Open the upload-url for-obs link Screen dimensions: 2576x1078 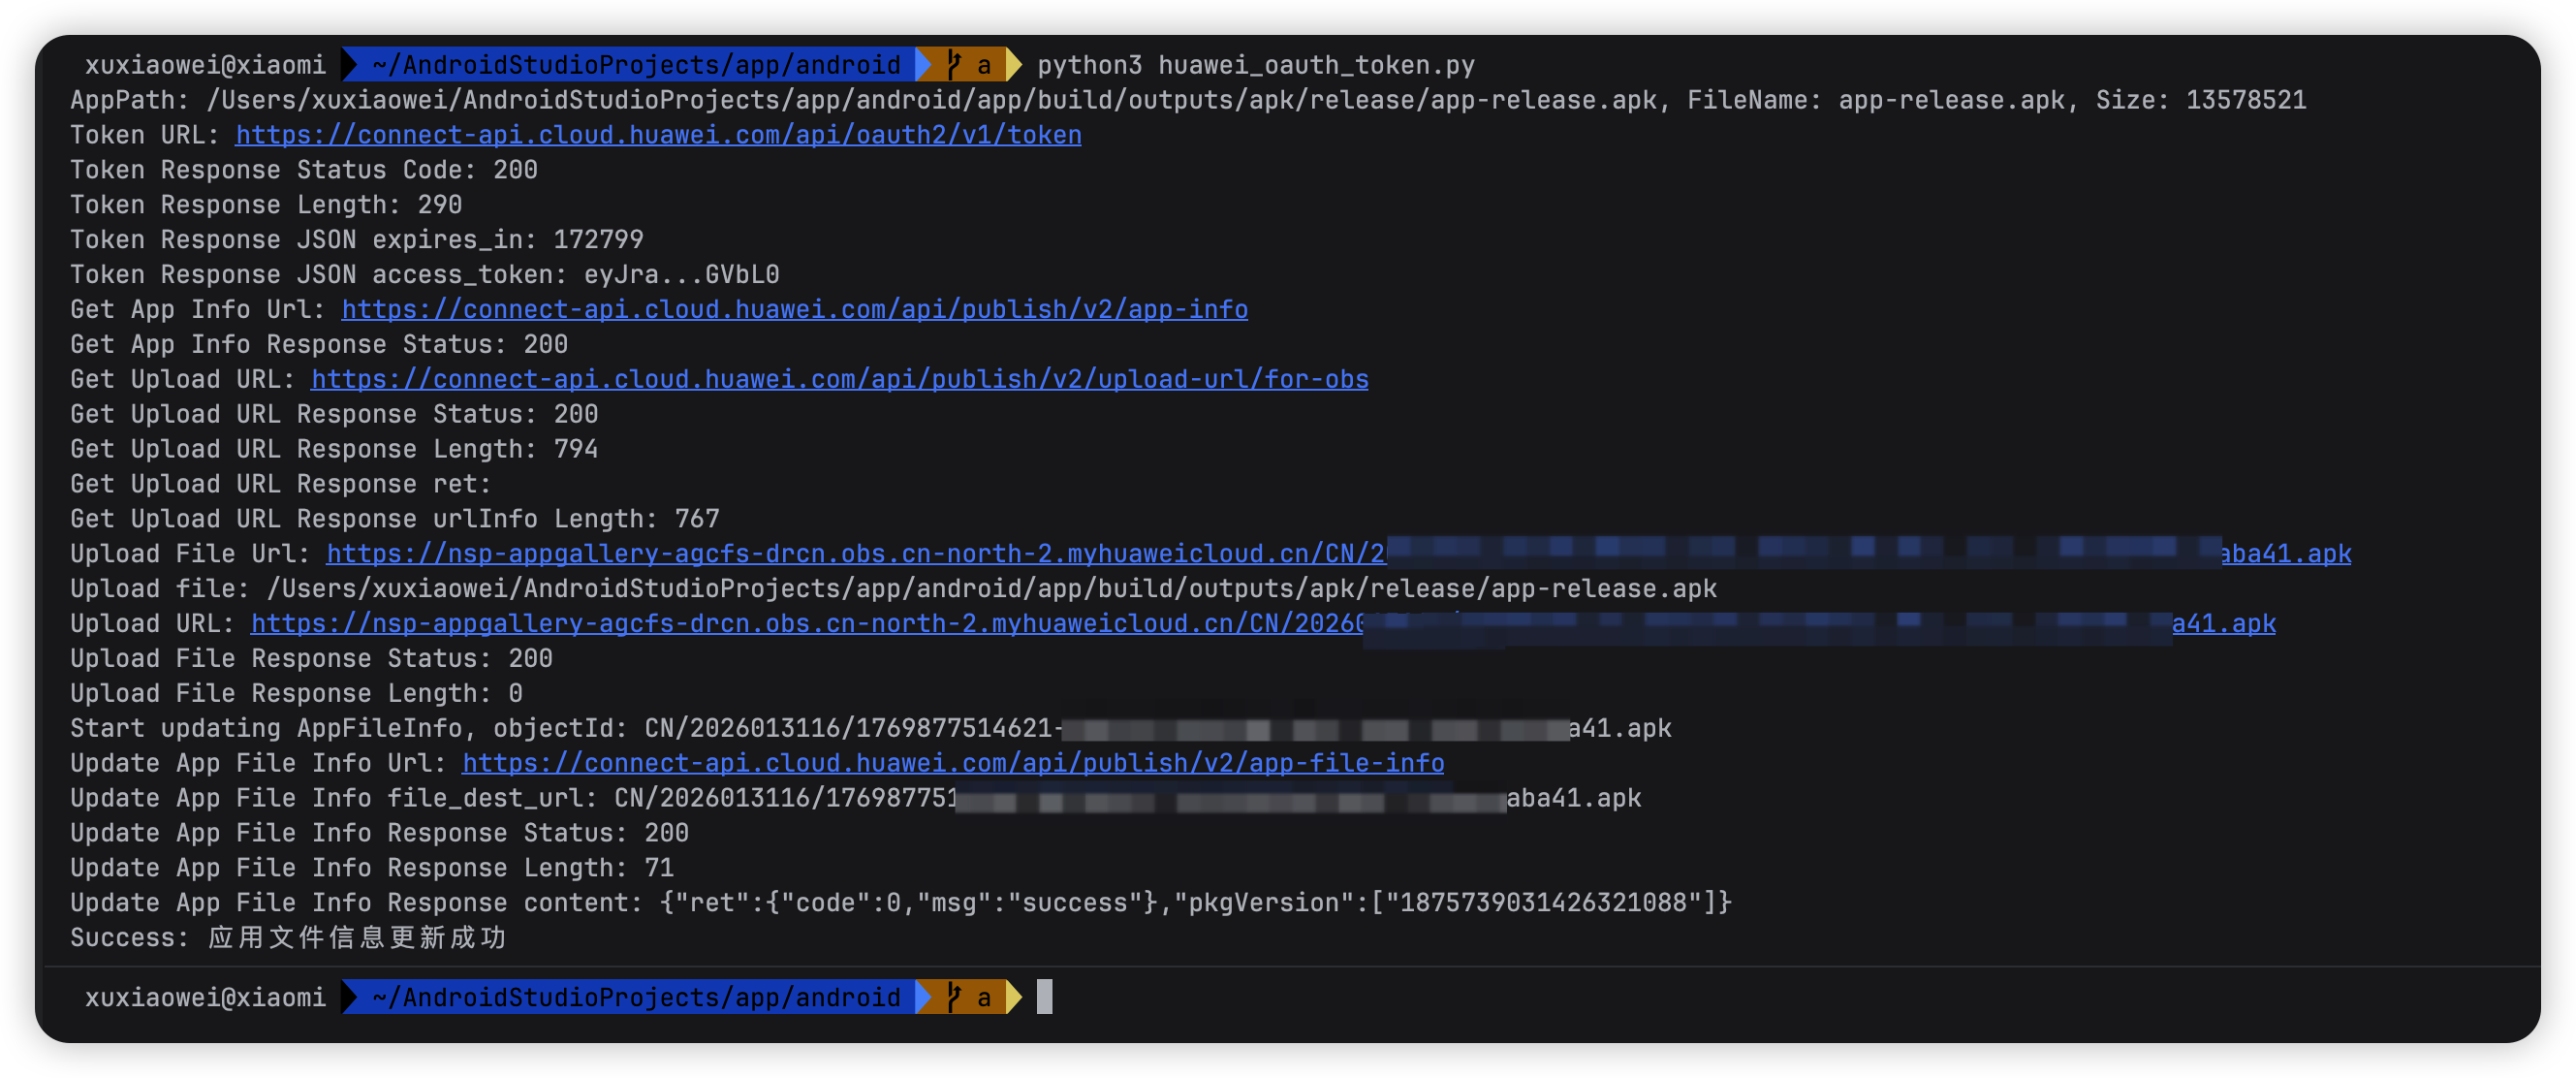point(839,380)
